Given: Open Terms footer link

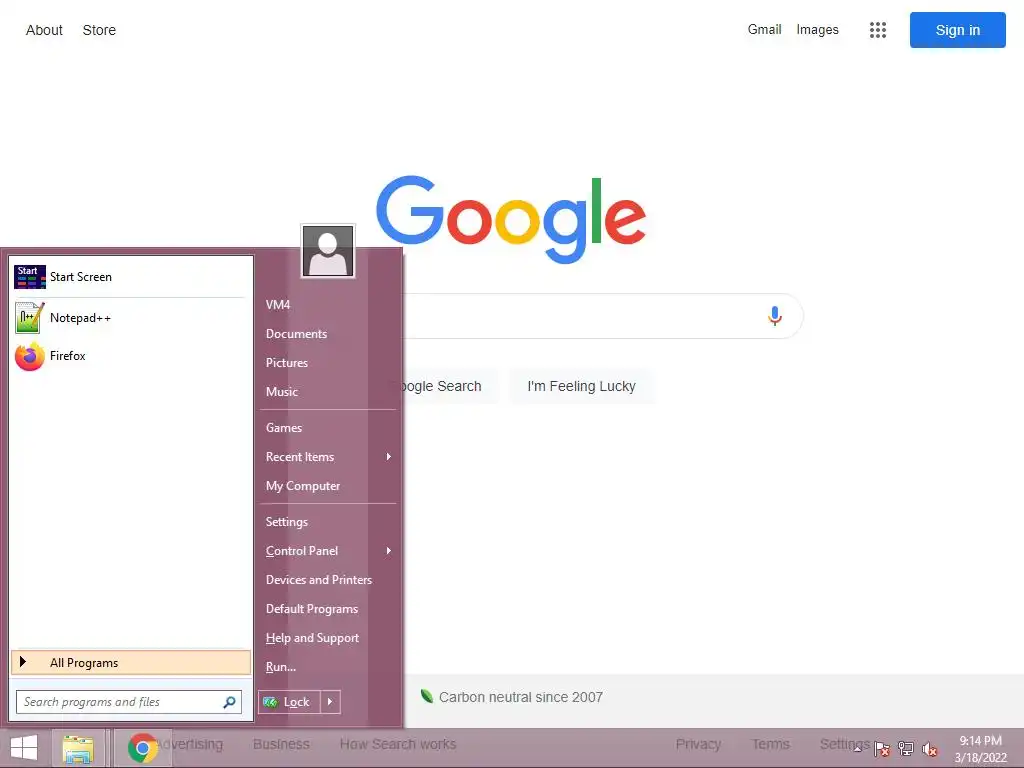Looking at the screenshot, I should 771,744.
